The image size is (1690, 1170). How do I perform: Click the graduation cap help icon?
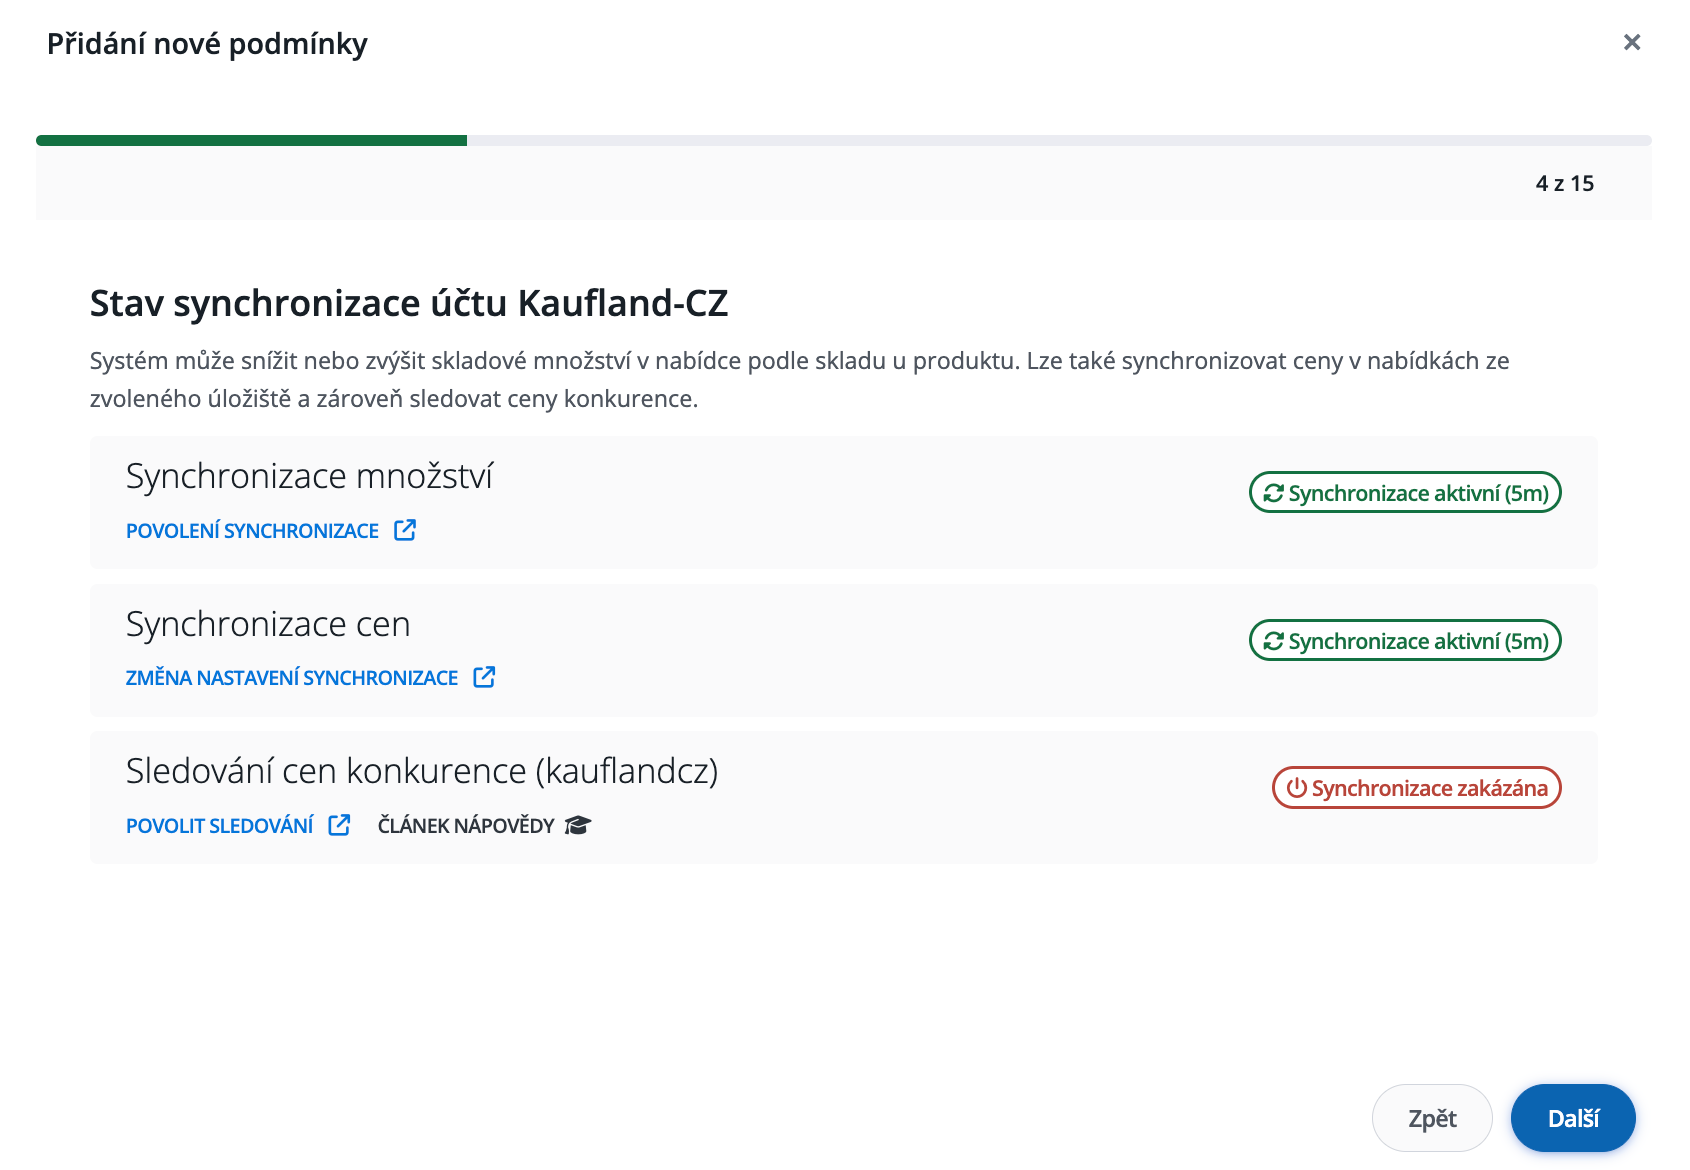pos(578,825)
